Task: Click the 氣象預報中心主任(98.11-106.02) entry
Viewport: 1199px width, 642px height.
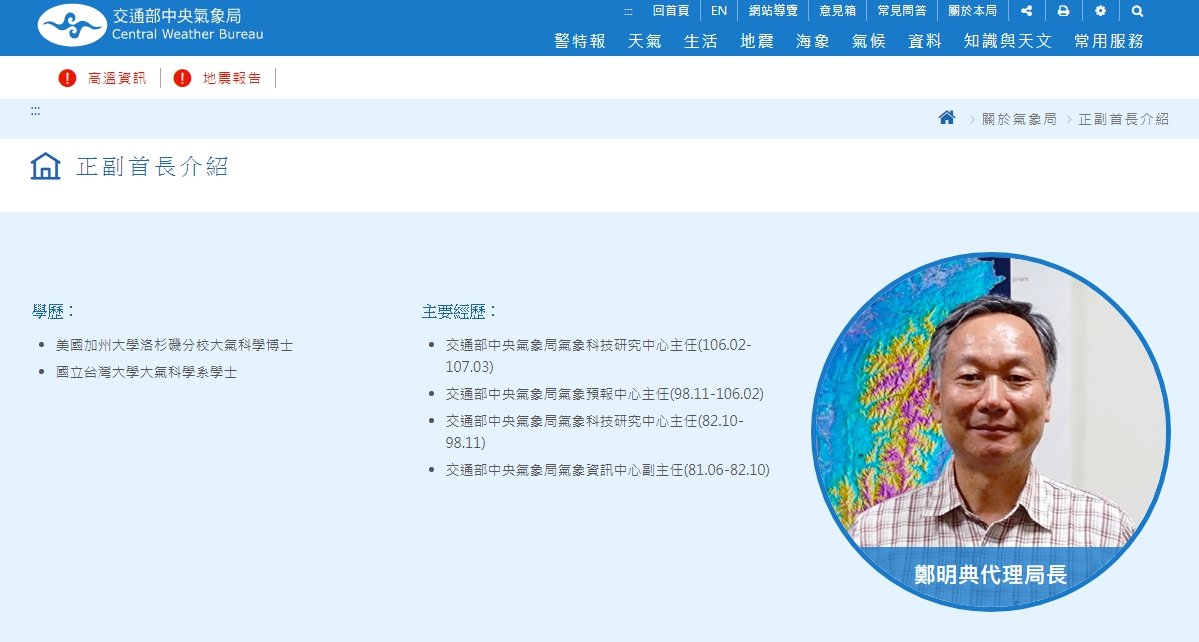Action: [605, 394]
